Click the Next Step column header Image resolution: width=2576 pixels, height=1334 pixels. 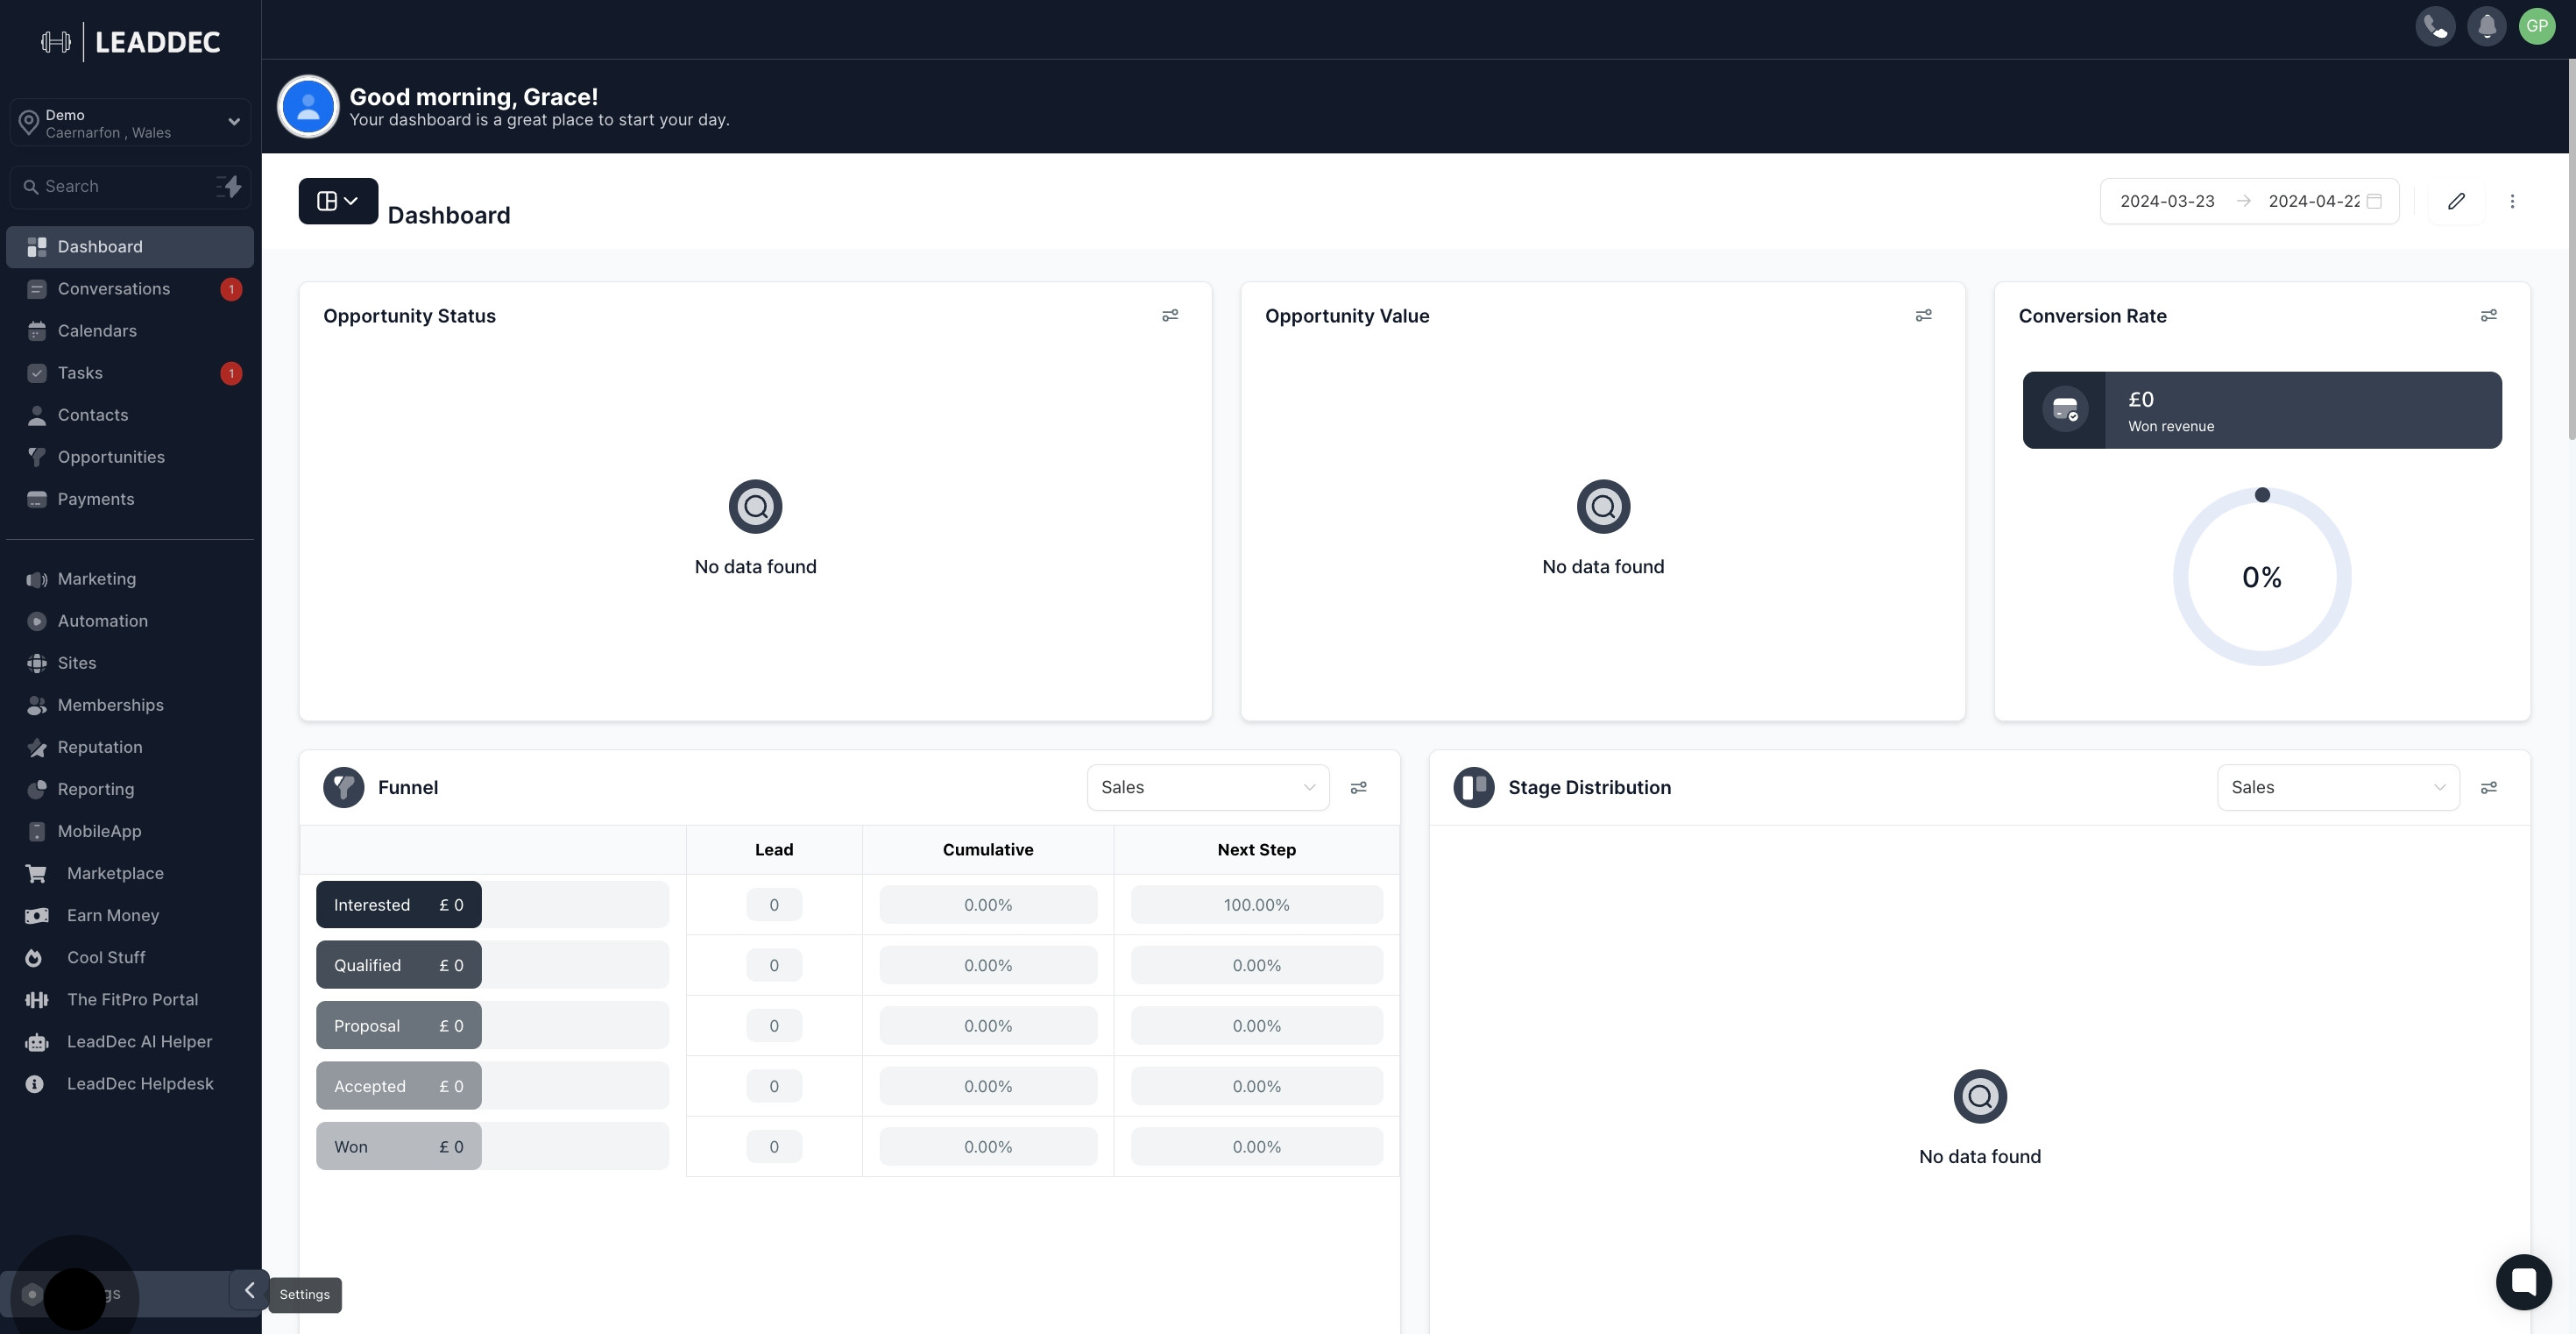1256,849
